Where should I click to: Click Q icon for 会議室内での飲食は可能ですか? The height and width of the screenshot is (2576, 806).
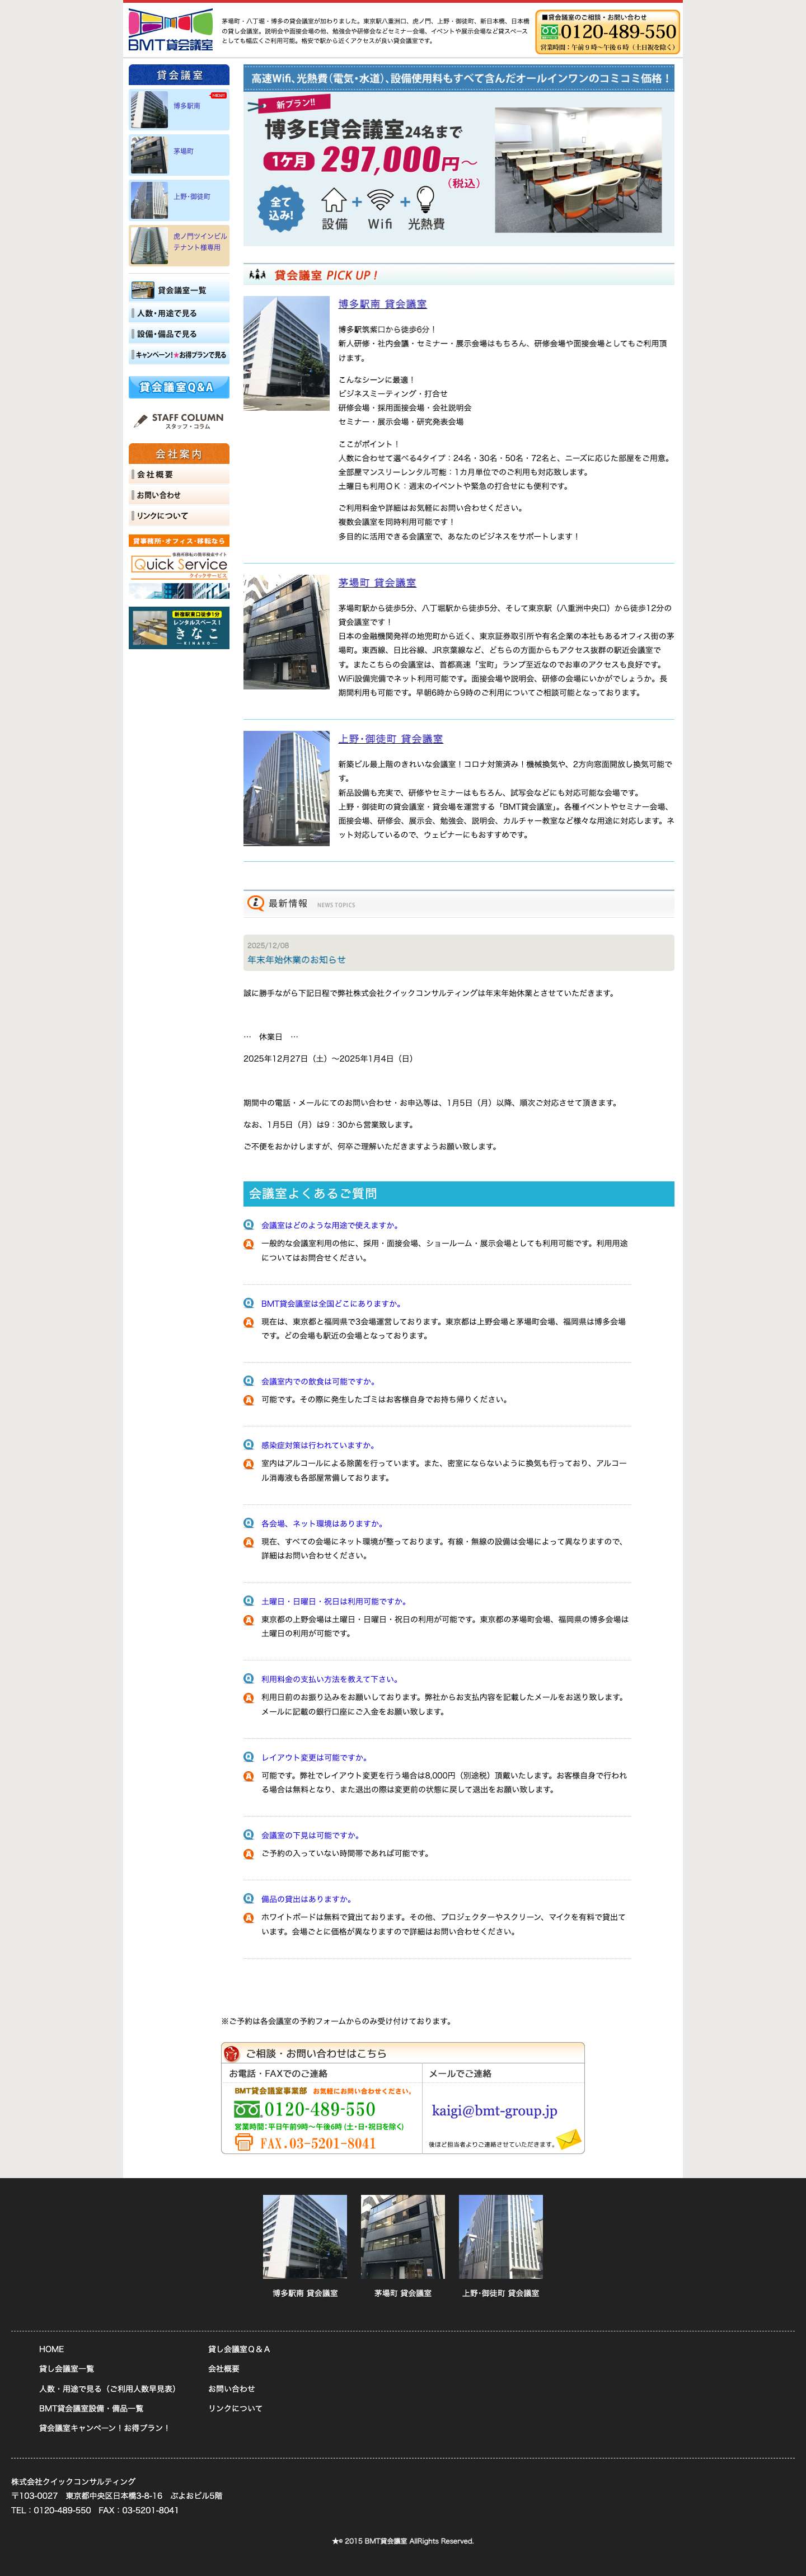[249, 1381]
